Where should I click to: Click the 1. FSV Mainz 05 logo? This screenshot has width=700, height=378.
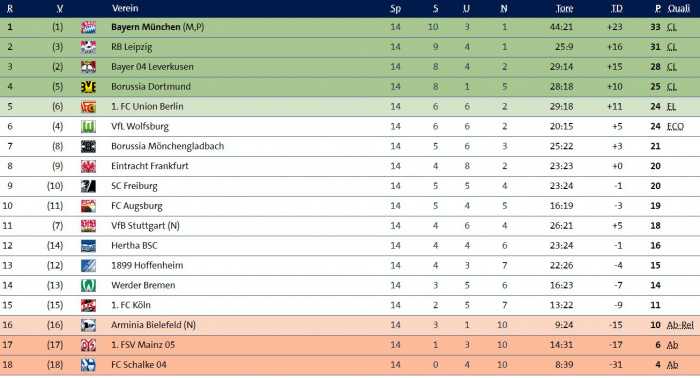point(88,345)
